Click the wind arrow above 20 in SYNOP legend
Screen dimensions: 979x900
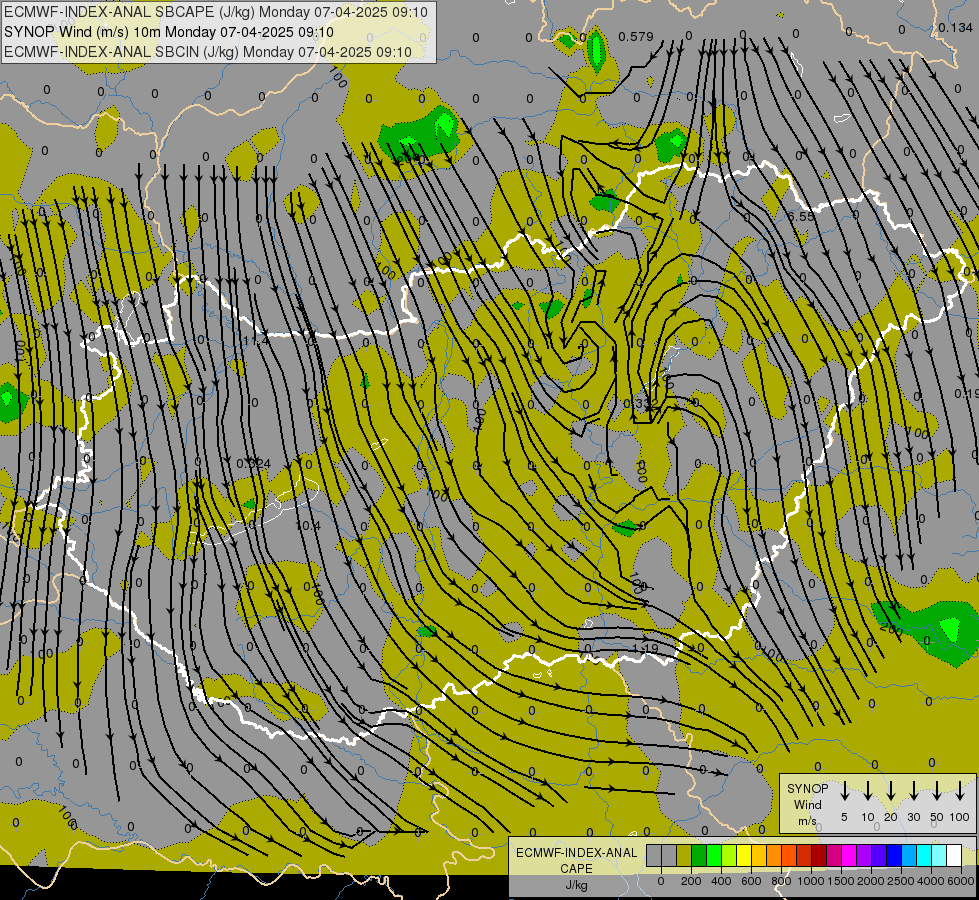(x=890, y=791)
